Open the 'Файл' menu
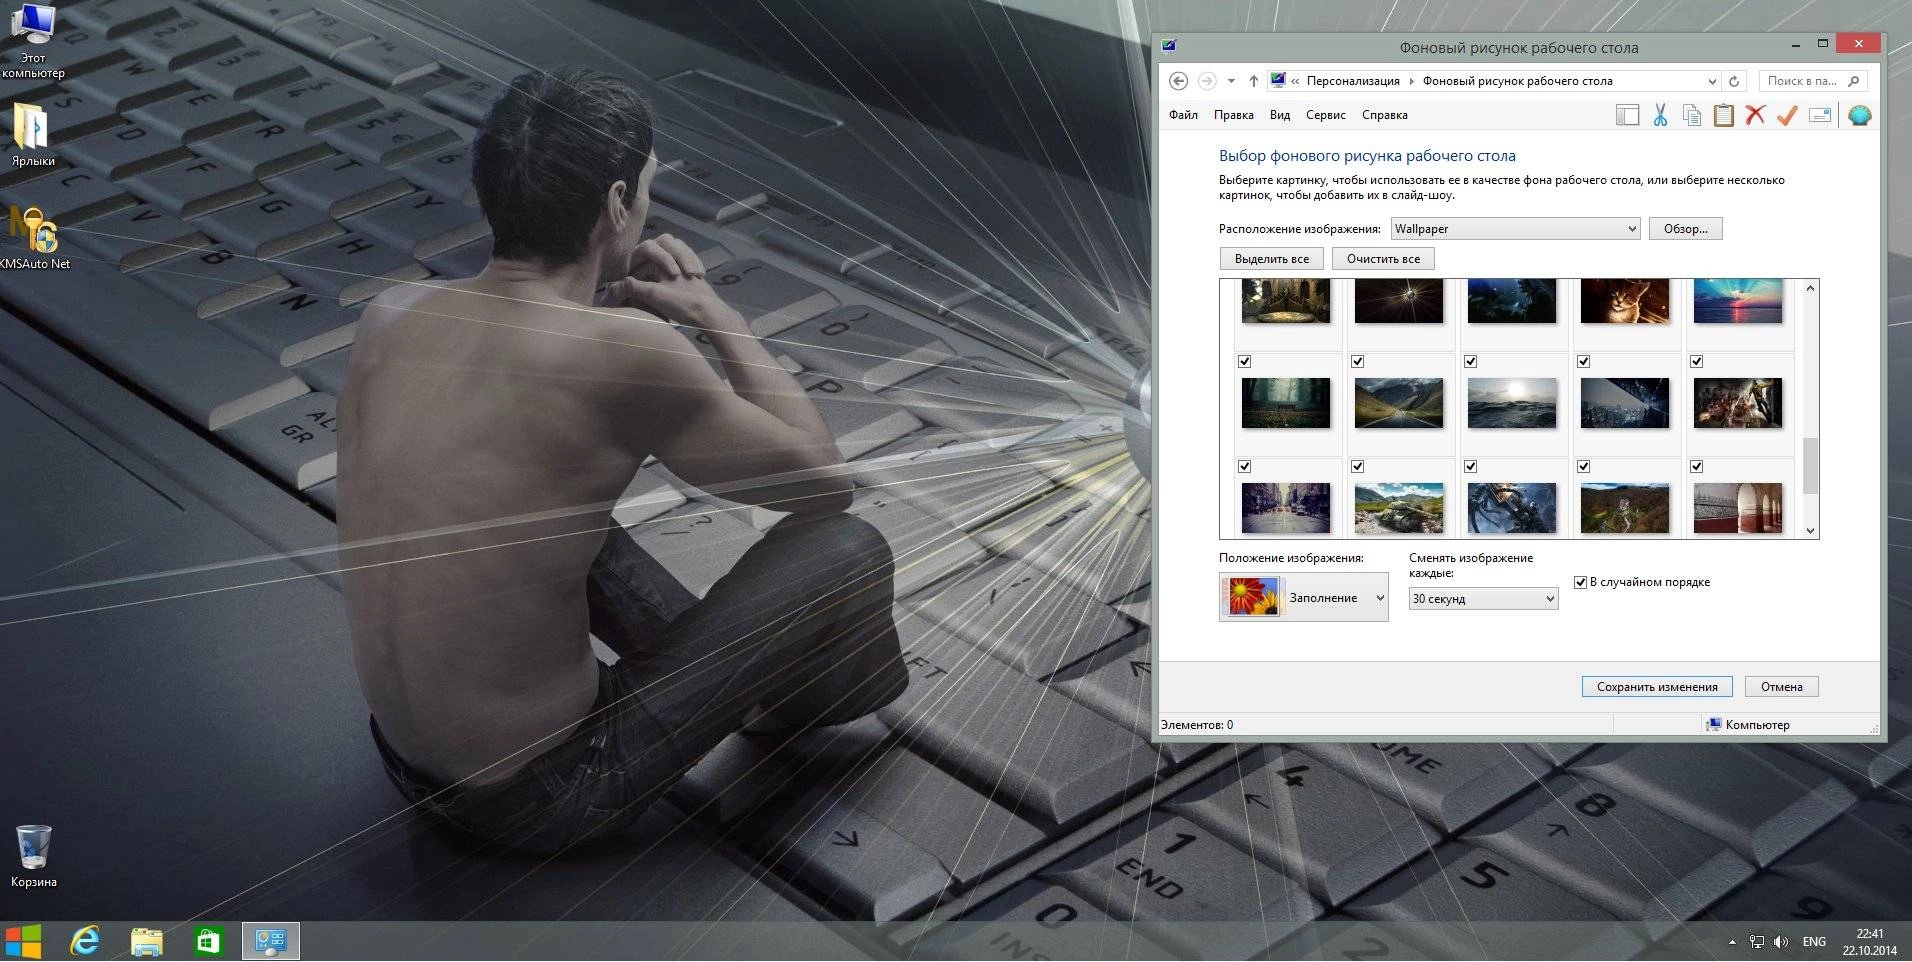 click(1183, 115)
